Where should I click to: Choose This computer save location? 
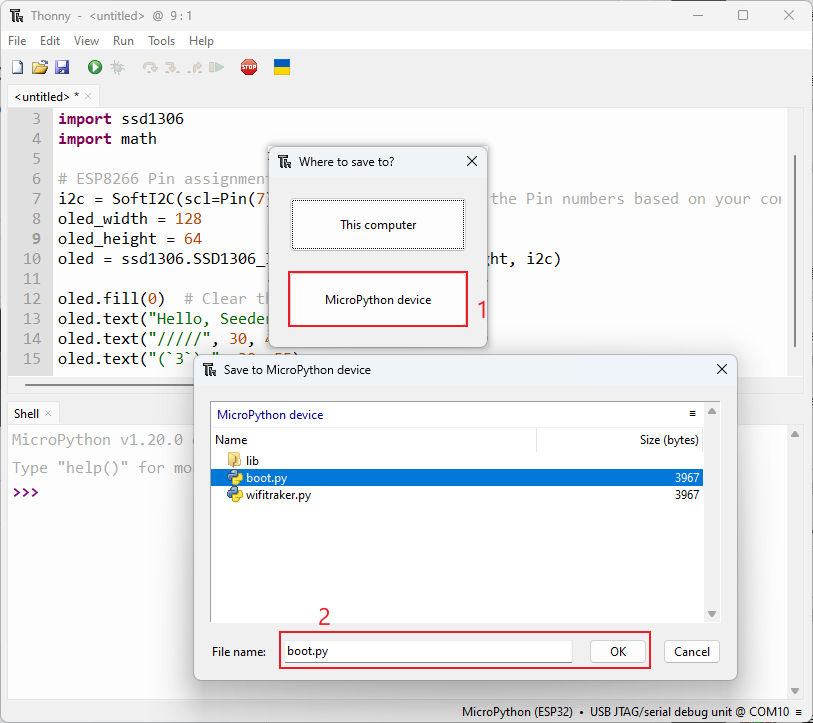click(x=378, y=225)
